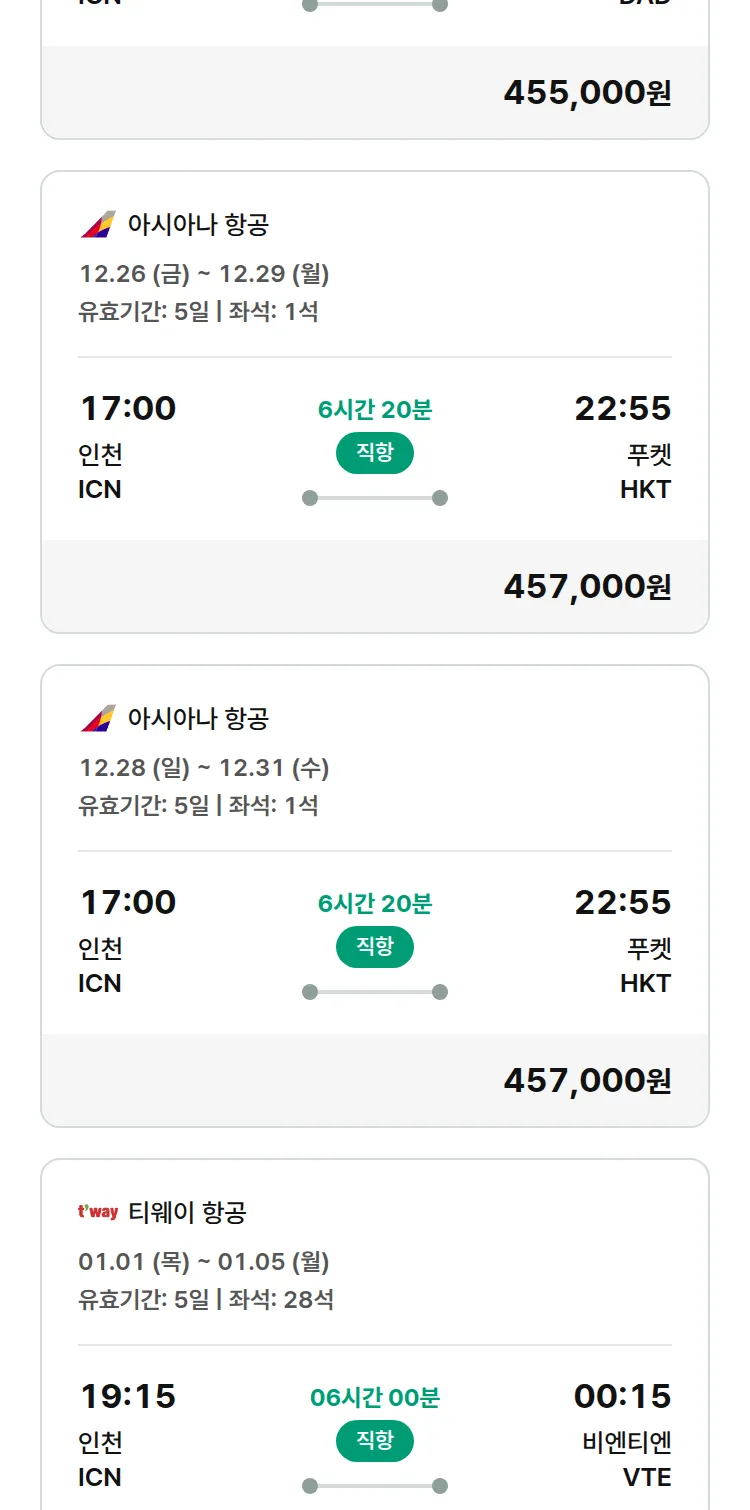Click the 01.01 (목) ~ 01.05 (월) date range
750x1510 pixels.
click(x=204, y=1262)
